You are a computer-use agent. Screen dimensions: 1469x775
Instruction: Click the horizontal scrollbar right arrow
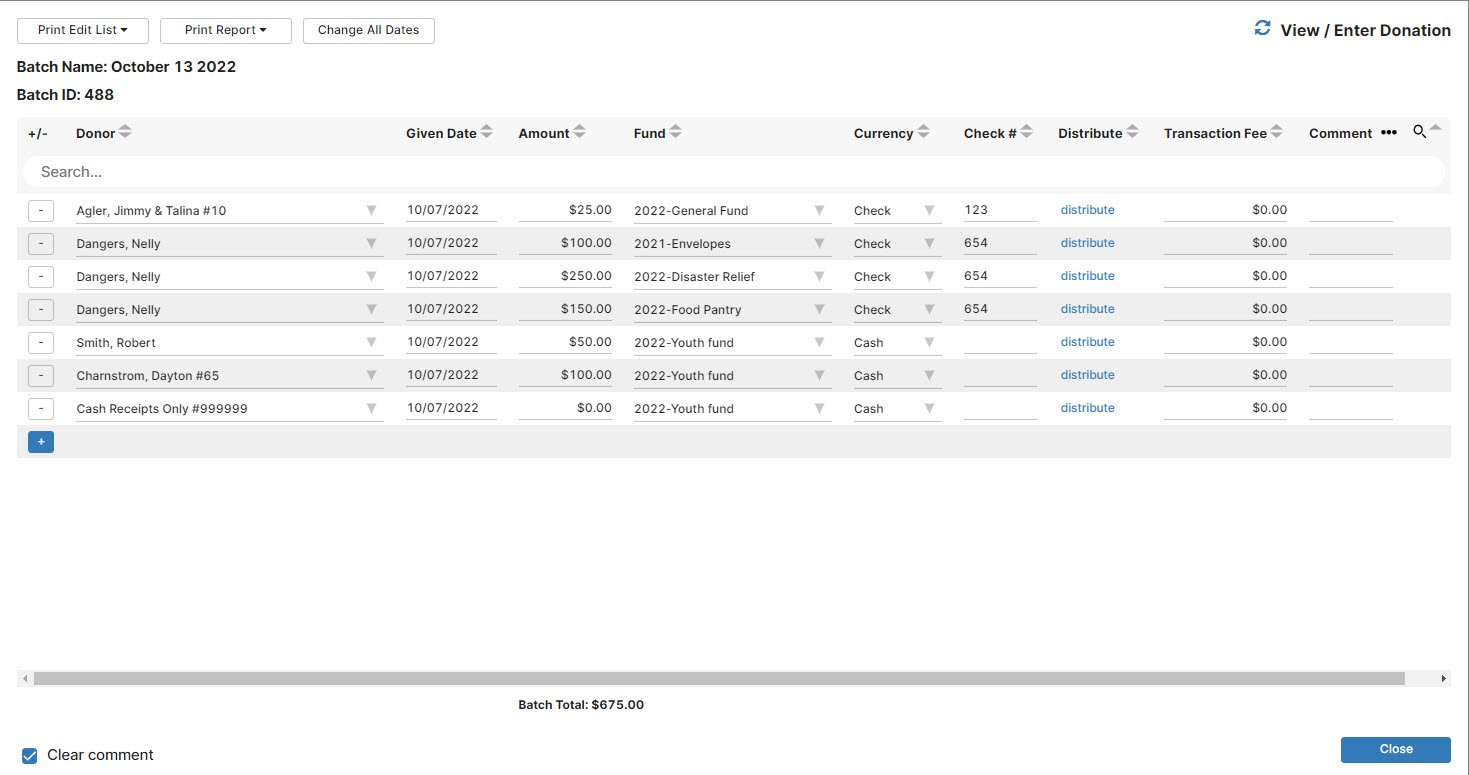click(1443, 679)
